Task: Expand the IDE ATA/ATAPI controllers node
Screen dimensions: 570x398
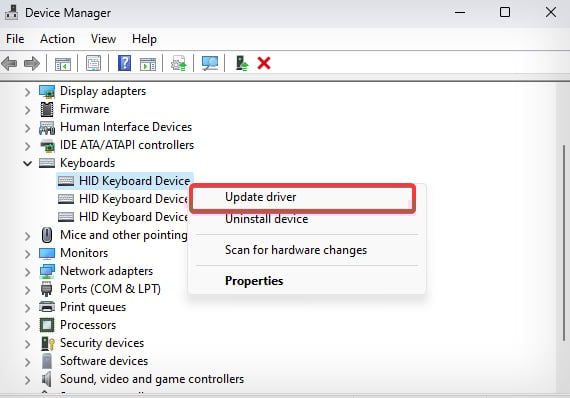Action: coord(27,146)
